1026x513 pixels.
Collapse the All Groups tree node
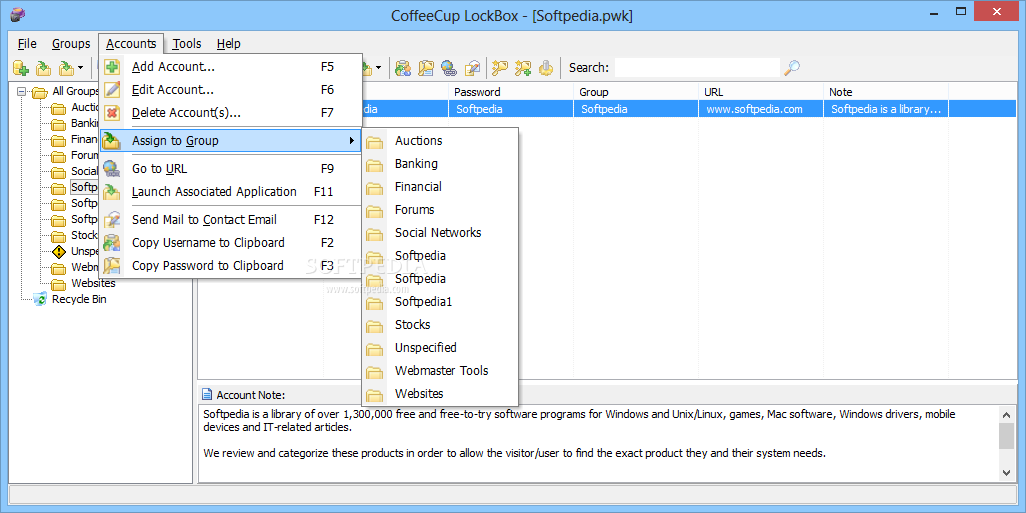click(22, 92)
